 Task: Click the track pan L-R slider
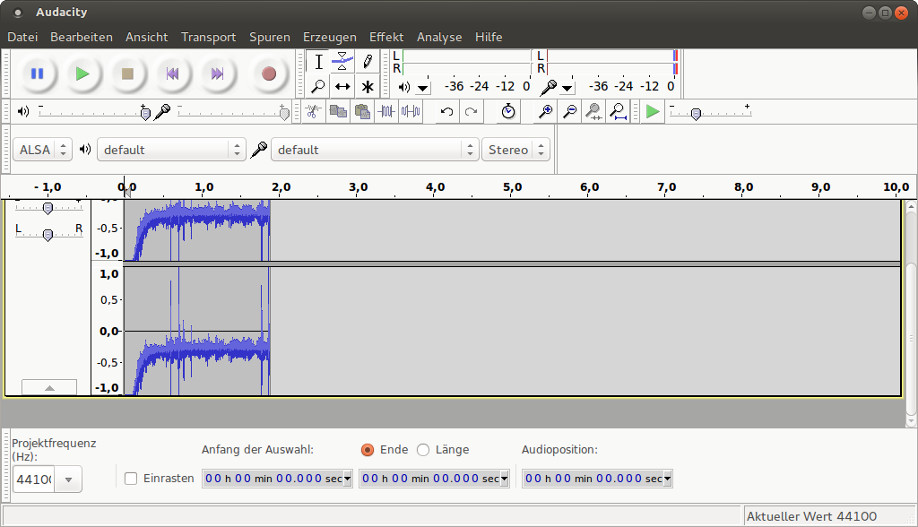[48, 233]
